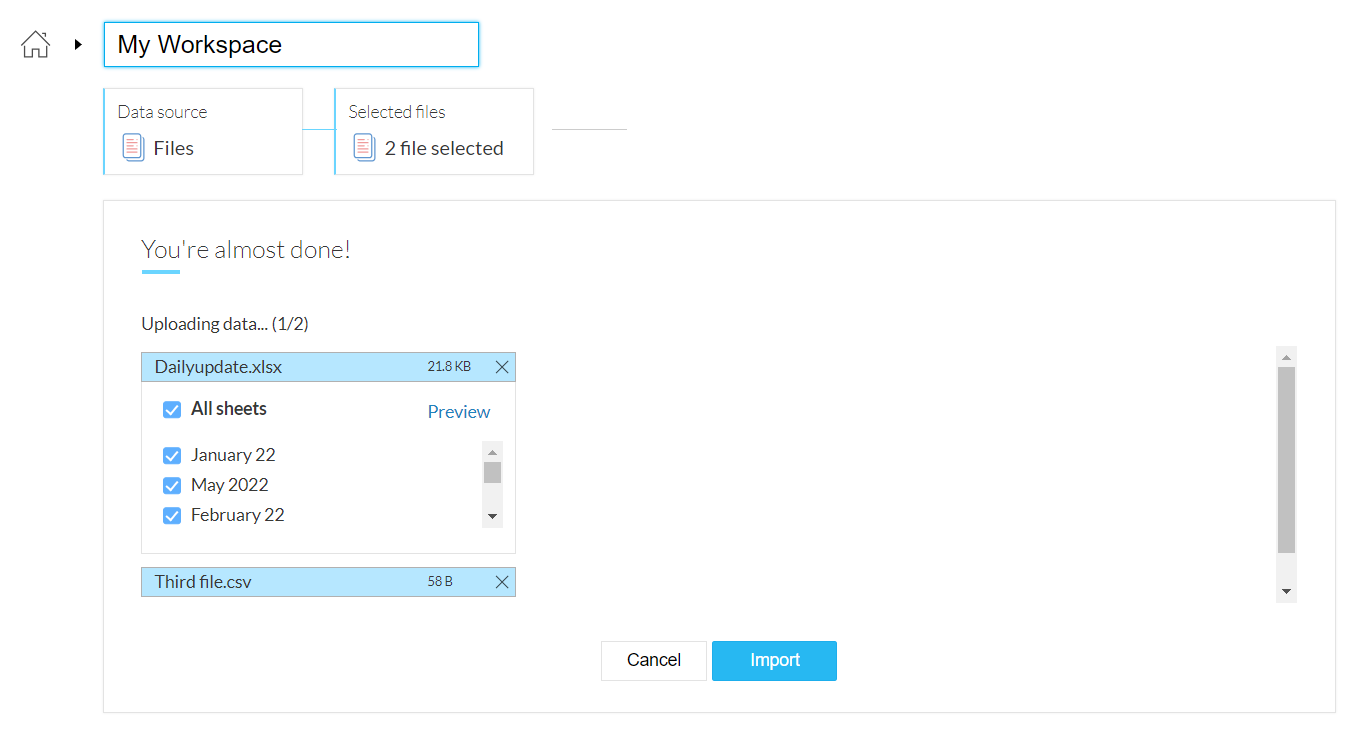The image size is (1365, 732).
Task: Click the breadcrumb arrow beside home
Action: pyautogui.click(x=78, y=44)
